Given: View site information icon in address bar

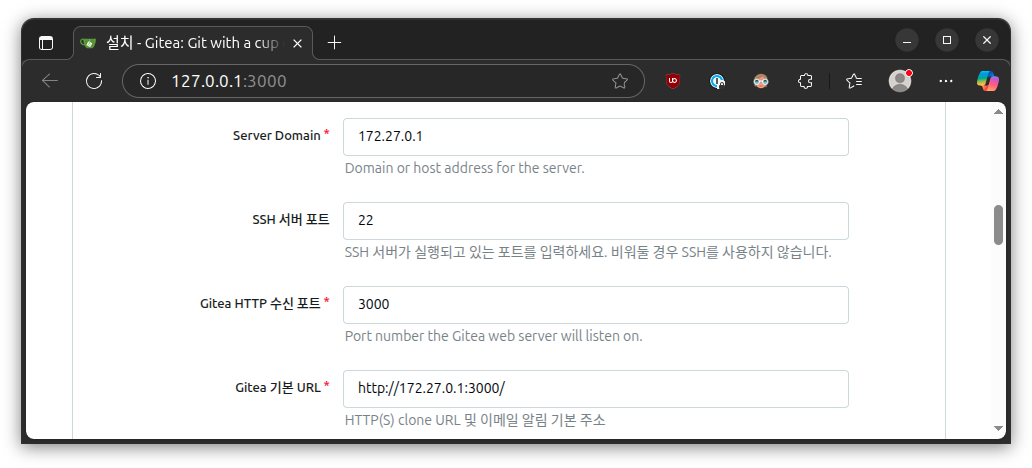Looking at the screenshot, I should click(149, 81).
